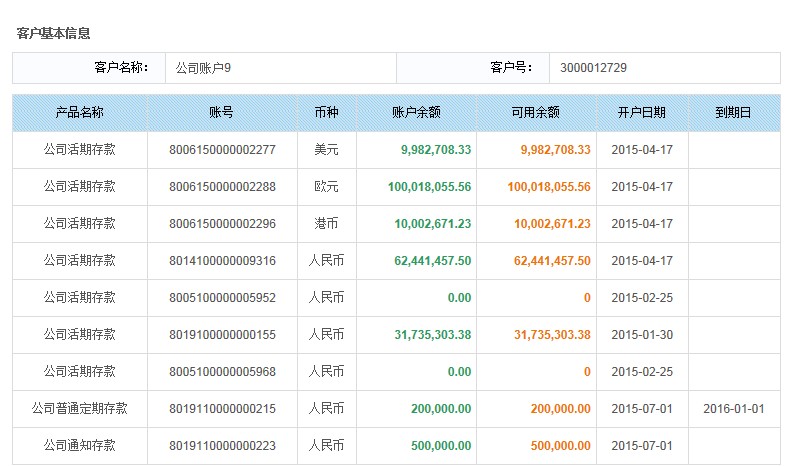
Task: Select account number 8019110000000215
Action: [x=222, y=409]
